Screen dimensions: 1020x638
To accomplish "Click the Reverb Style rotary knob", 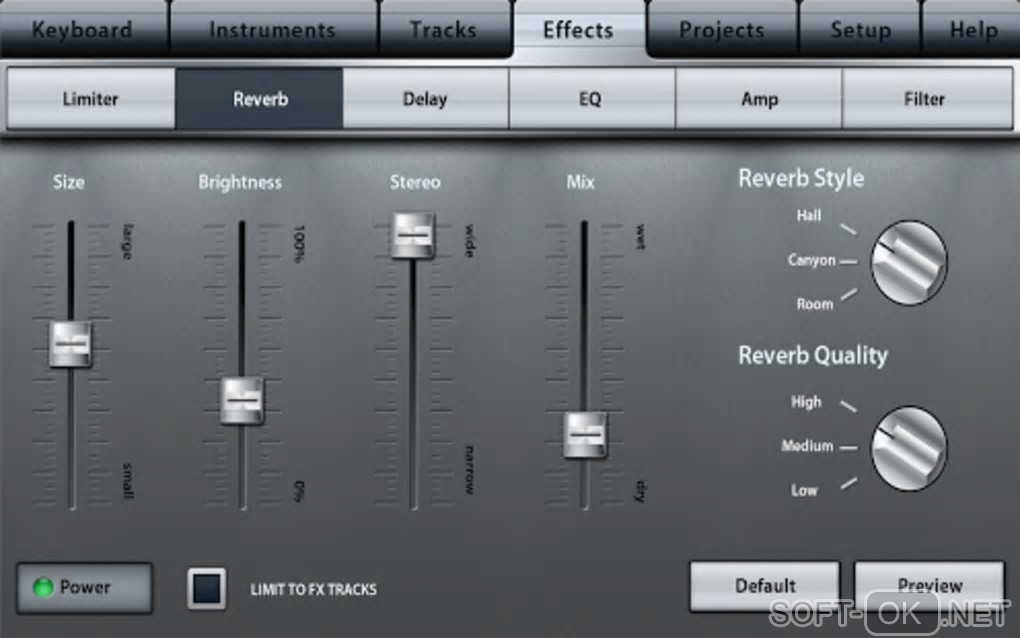I will pos(909,262).
